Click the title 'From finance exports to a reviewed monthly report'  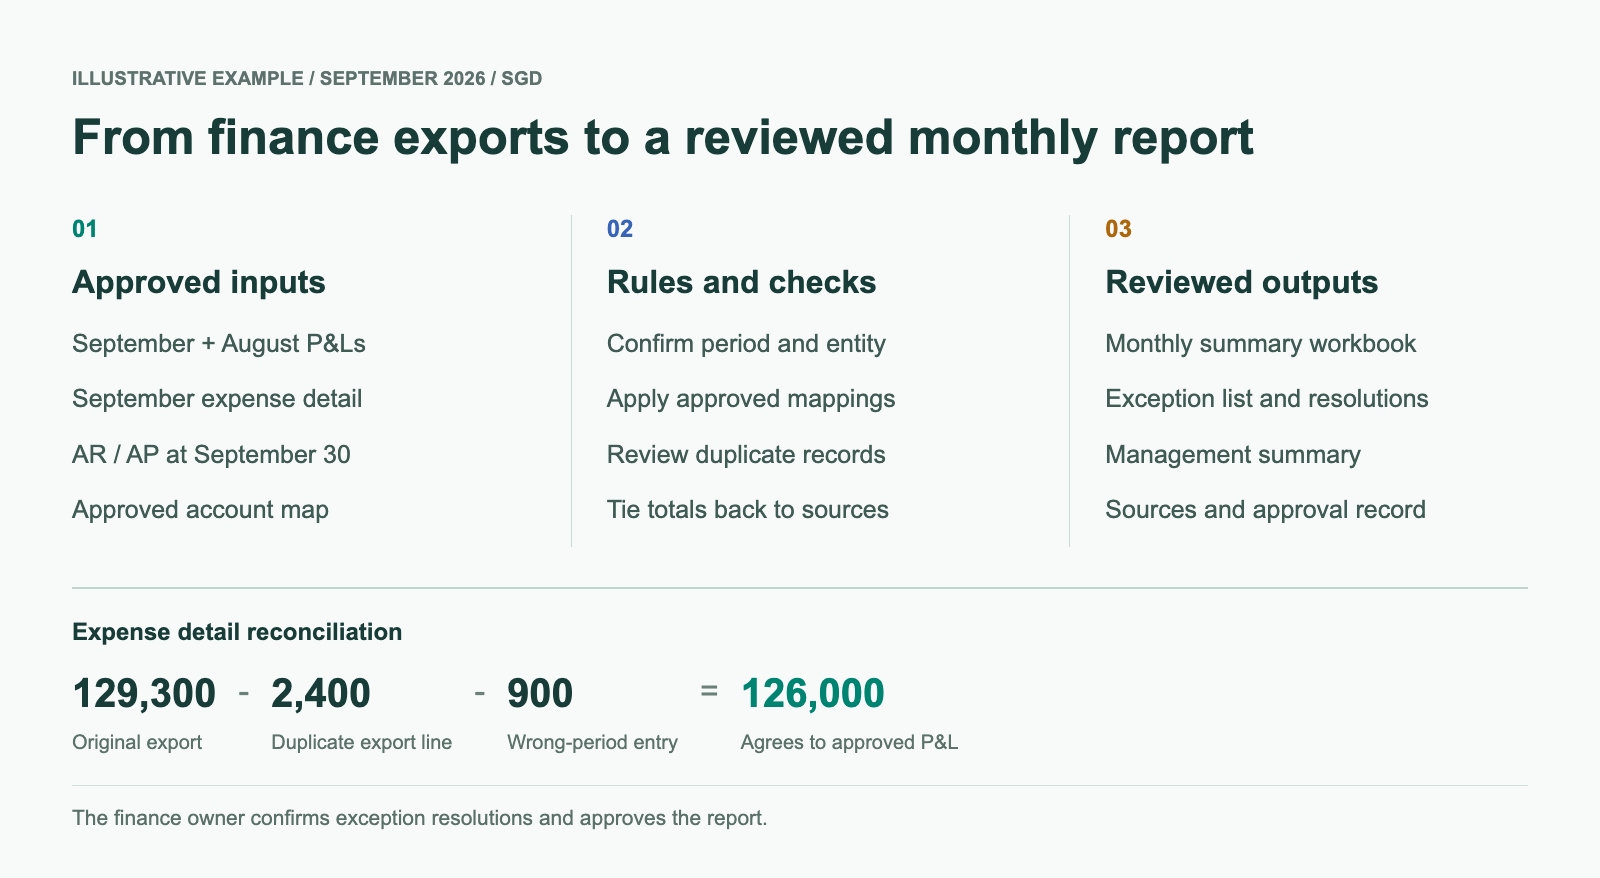click(663, 138)
